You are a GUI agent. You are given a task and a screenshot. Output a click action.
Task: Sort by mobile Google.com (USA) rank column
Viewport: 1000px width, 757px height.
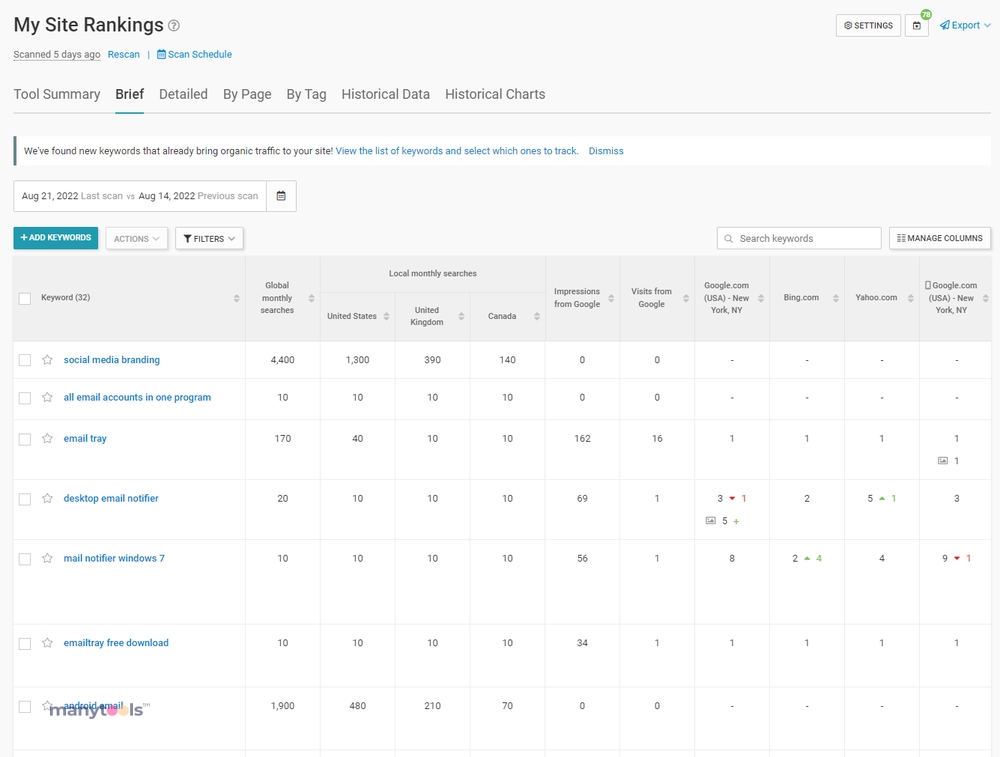tap(985, 298)
